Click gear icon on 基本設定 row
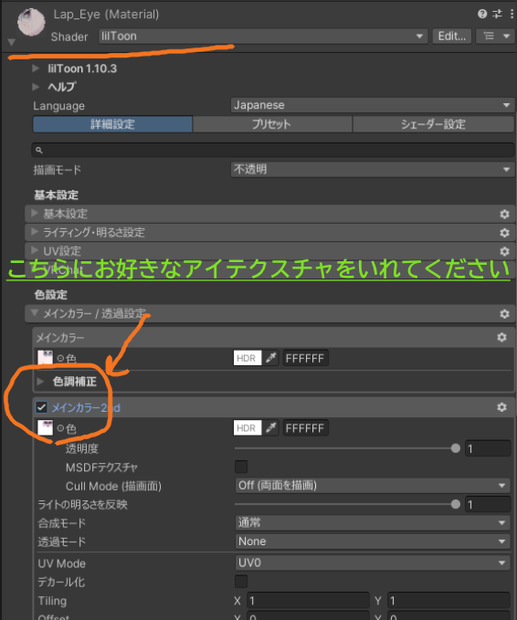 coord(504,214)
